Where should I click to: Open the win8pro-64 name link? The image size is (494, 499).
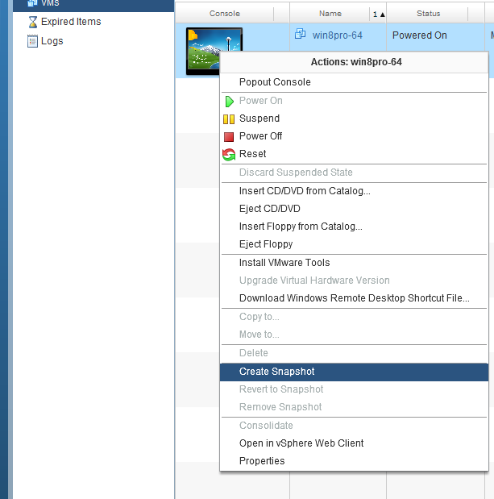point(337,35)
